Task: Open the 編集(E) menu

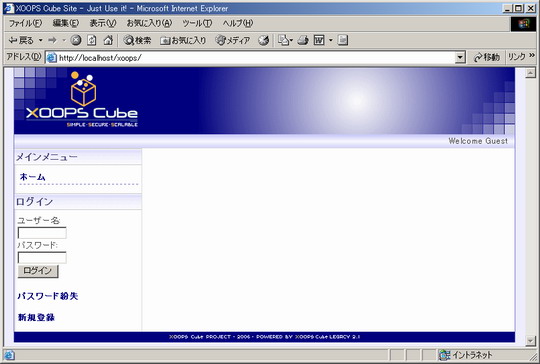Action: pyautogui.click(x=65, y=23)
